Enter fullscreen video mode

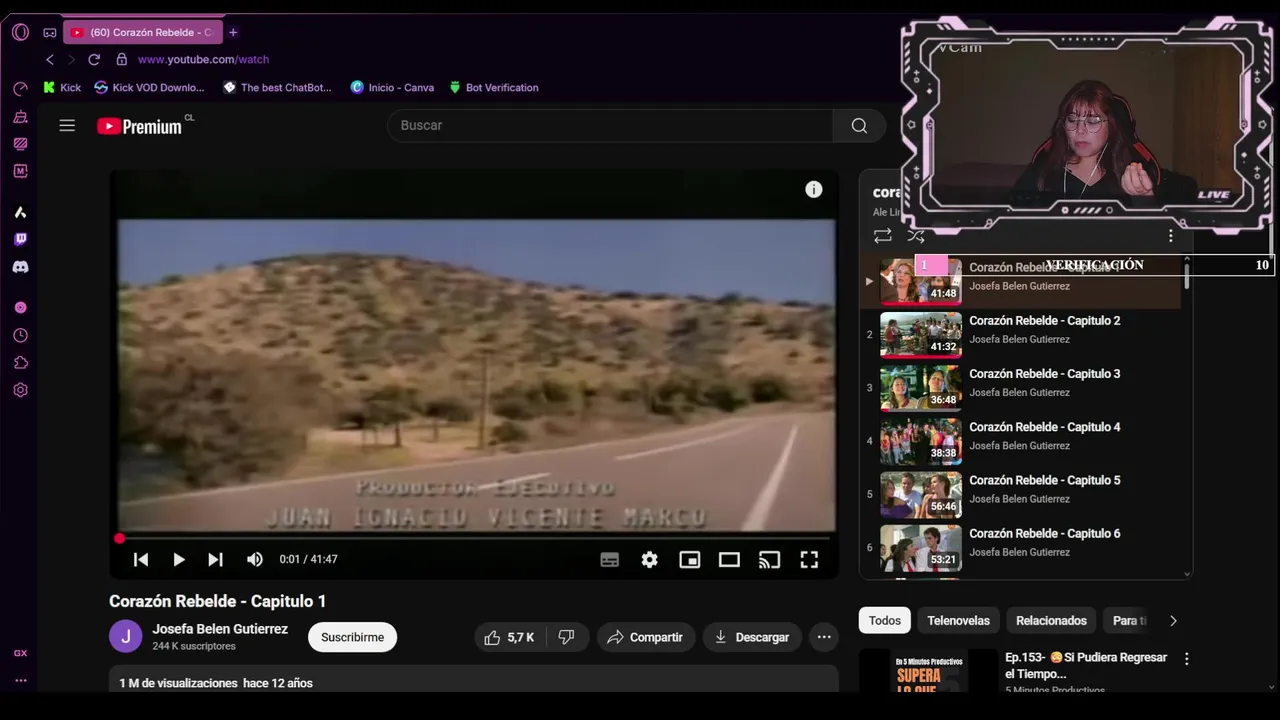(x=809, y=560)
